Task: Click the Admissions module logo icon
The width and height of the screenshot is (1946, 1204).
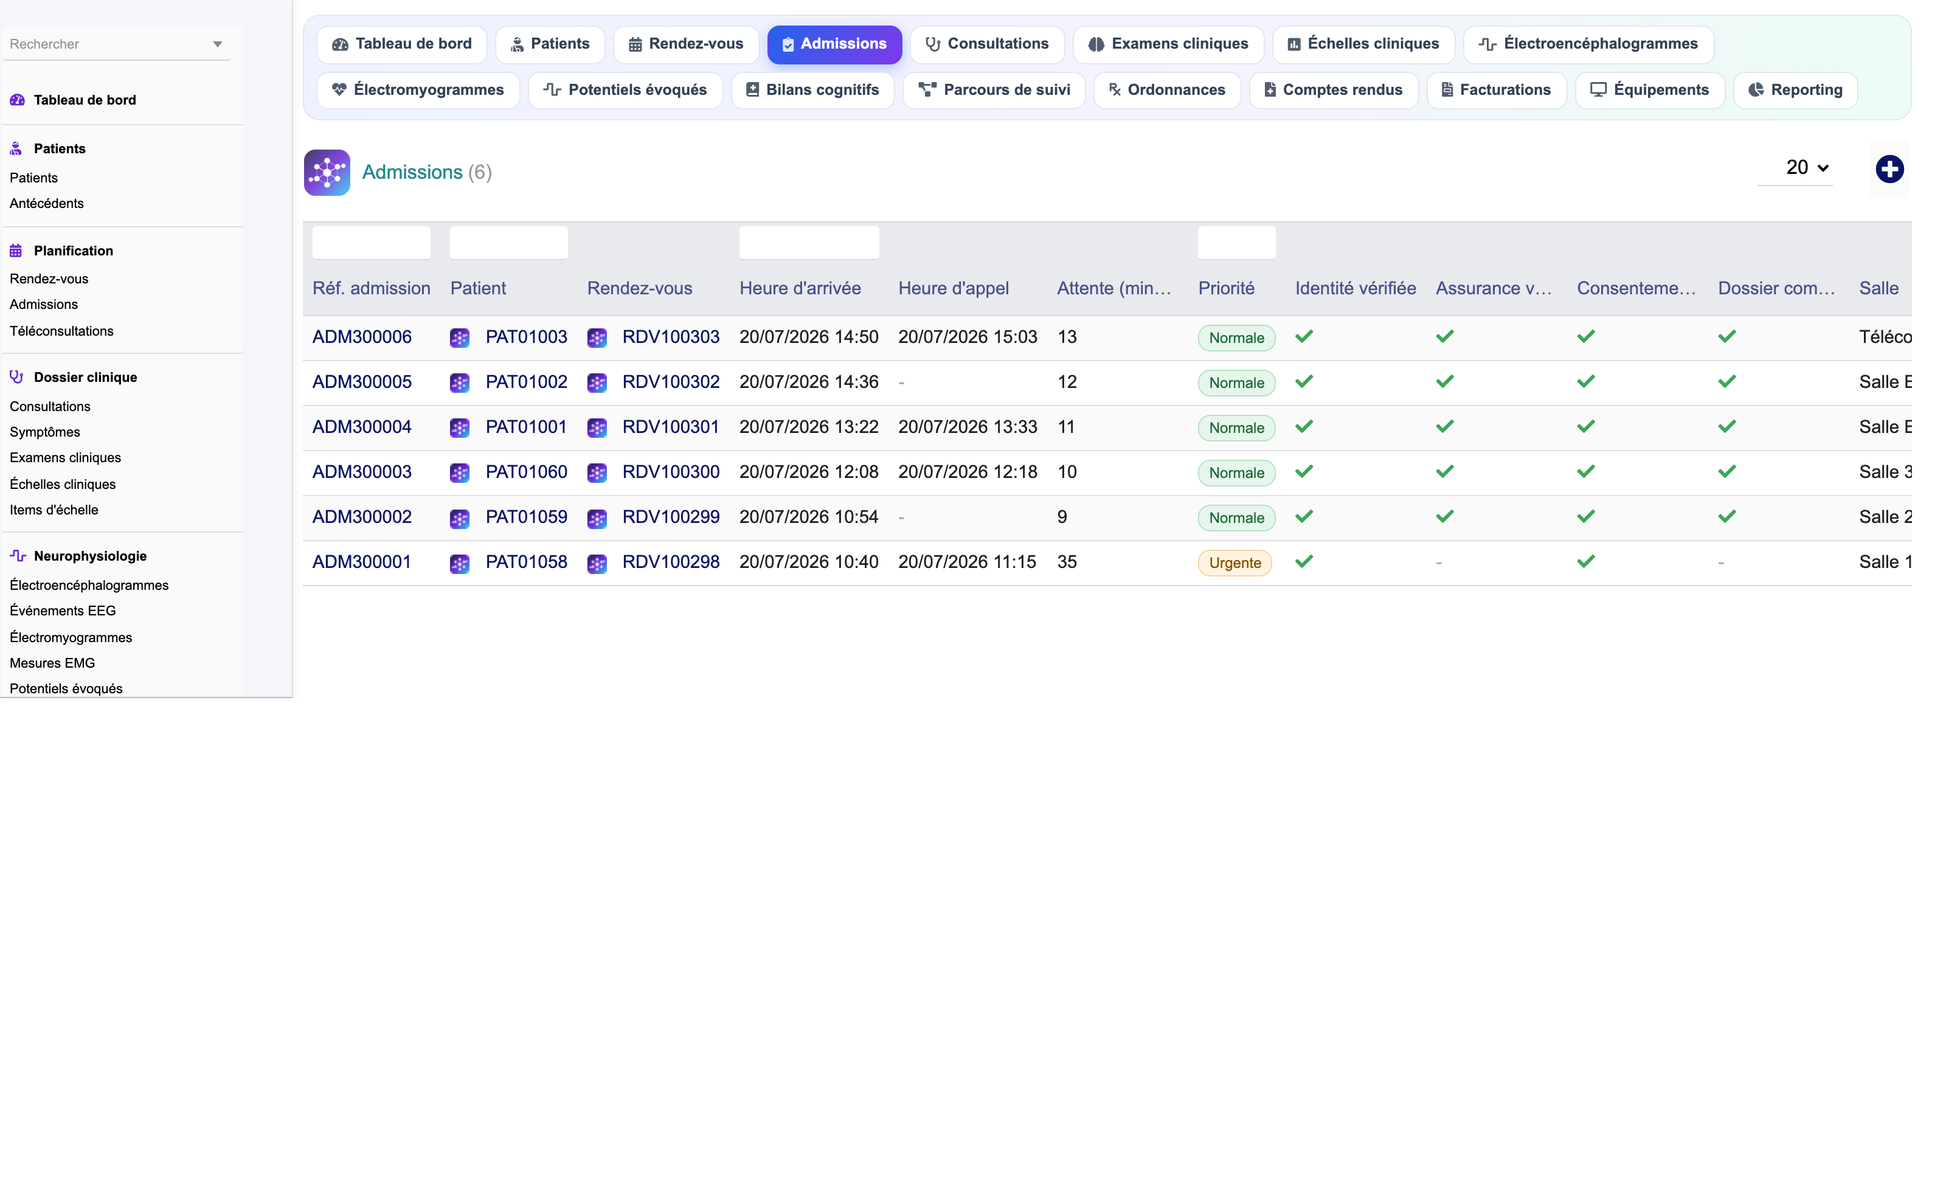Action: [327, 173]
